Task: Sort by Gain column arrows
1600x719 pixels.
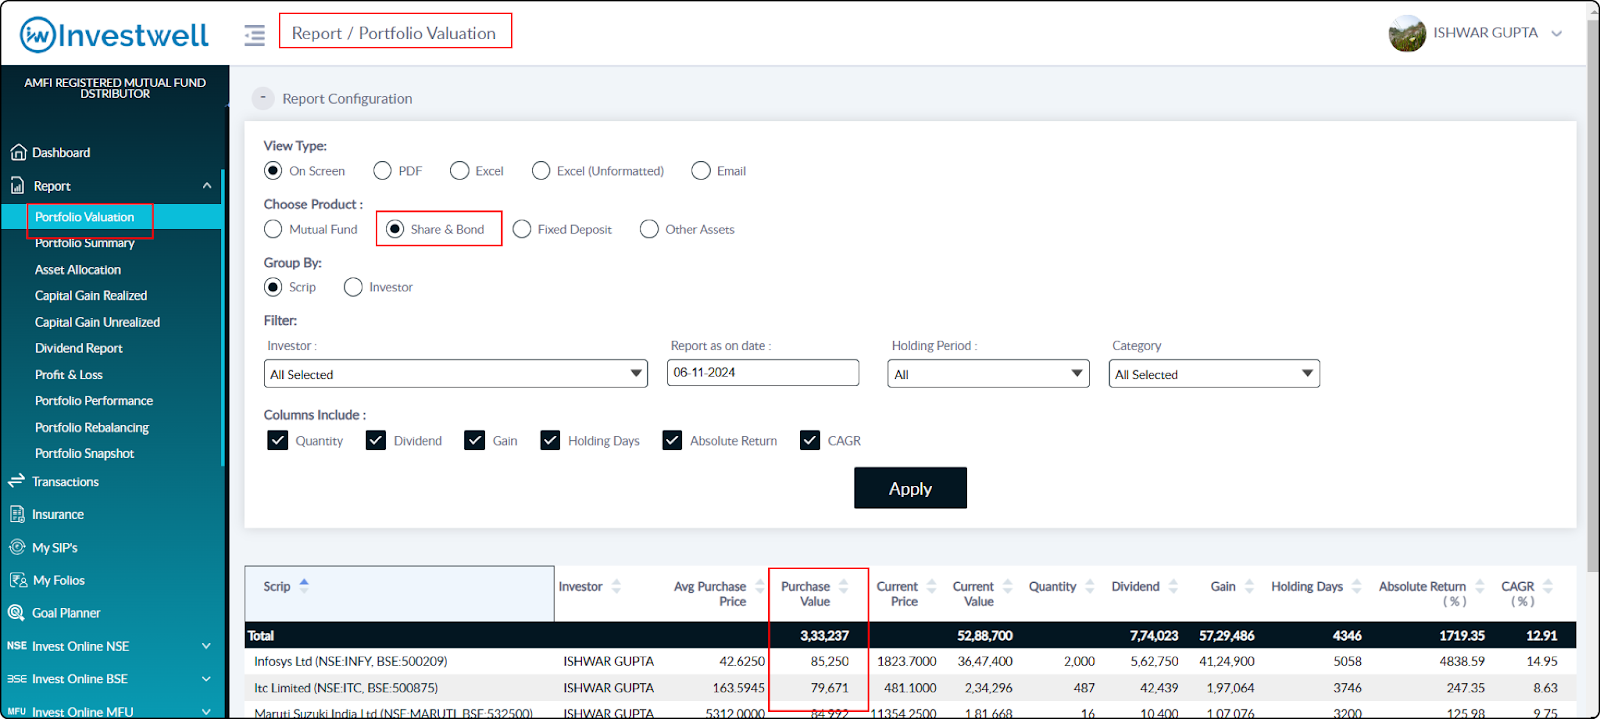Action: [x=1249, y=586]
